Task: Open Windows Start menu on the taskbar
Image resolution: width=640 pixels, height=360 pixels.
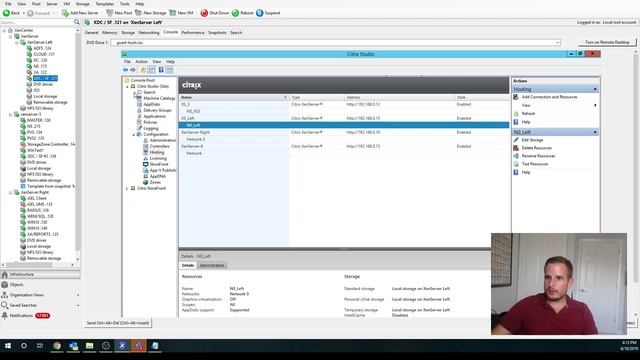Action: [x=8, y=346]
